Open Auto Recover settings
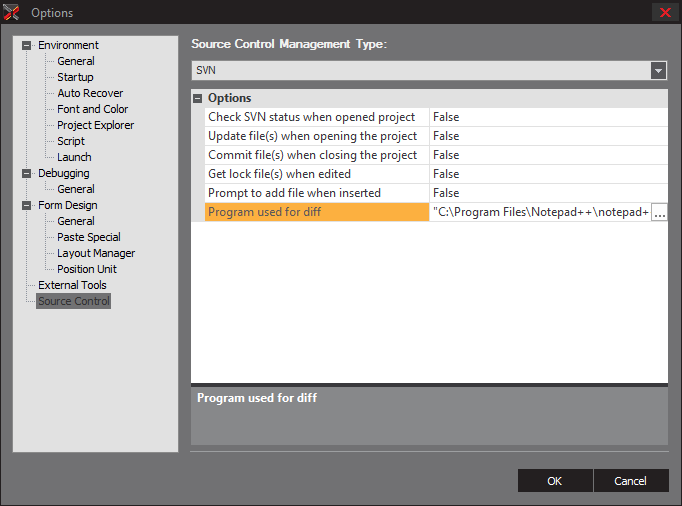Viewport: 682px width, 506px height. click(90, 93)
